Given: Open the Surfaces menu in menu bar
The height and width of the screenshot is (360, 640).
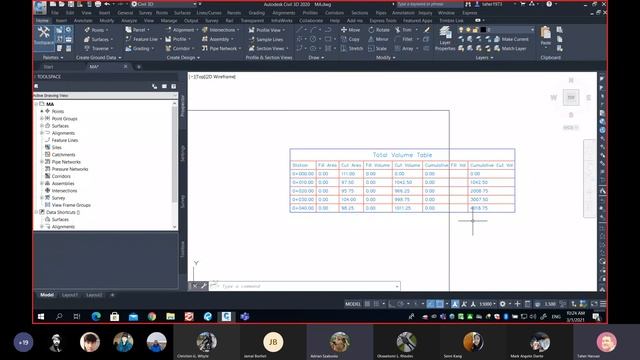Looking at the screenshot, I should pos(182,13).
